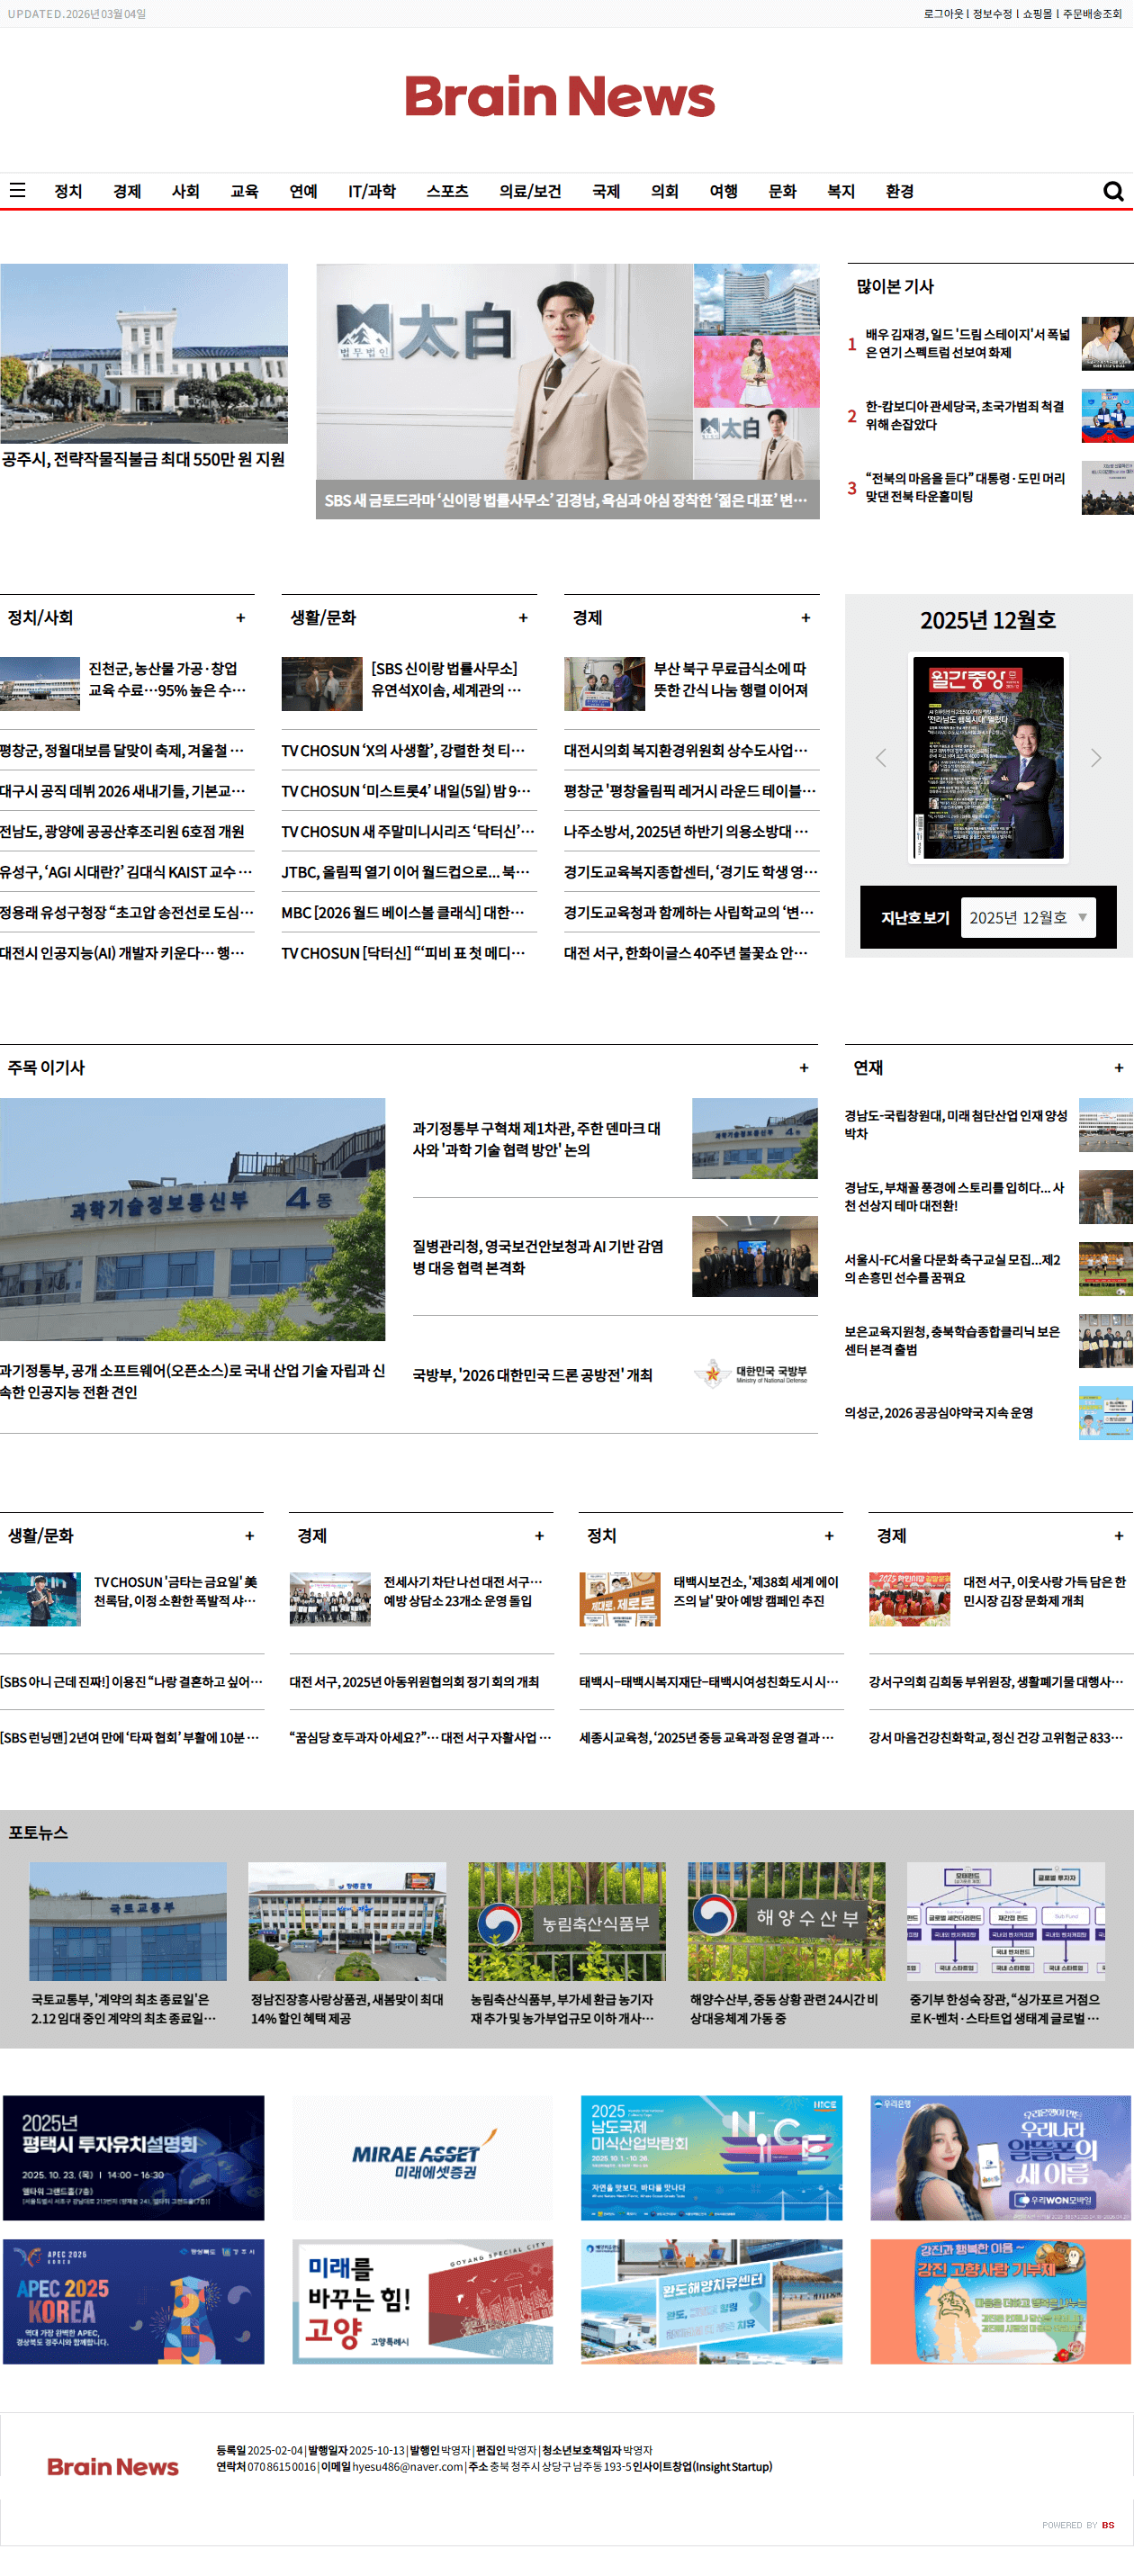Expand 연재 section plus icon
This screenshot has width=1134, height=2576.
[x=1118, y=1068]
